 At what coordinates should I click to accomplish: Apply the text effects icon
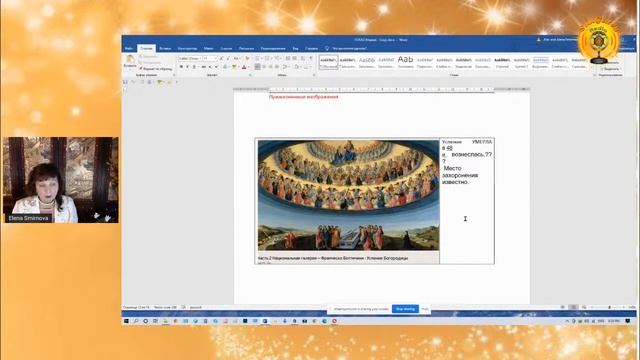pyautogui.click(x=225, y=67)
